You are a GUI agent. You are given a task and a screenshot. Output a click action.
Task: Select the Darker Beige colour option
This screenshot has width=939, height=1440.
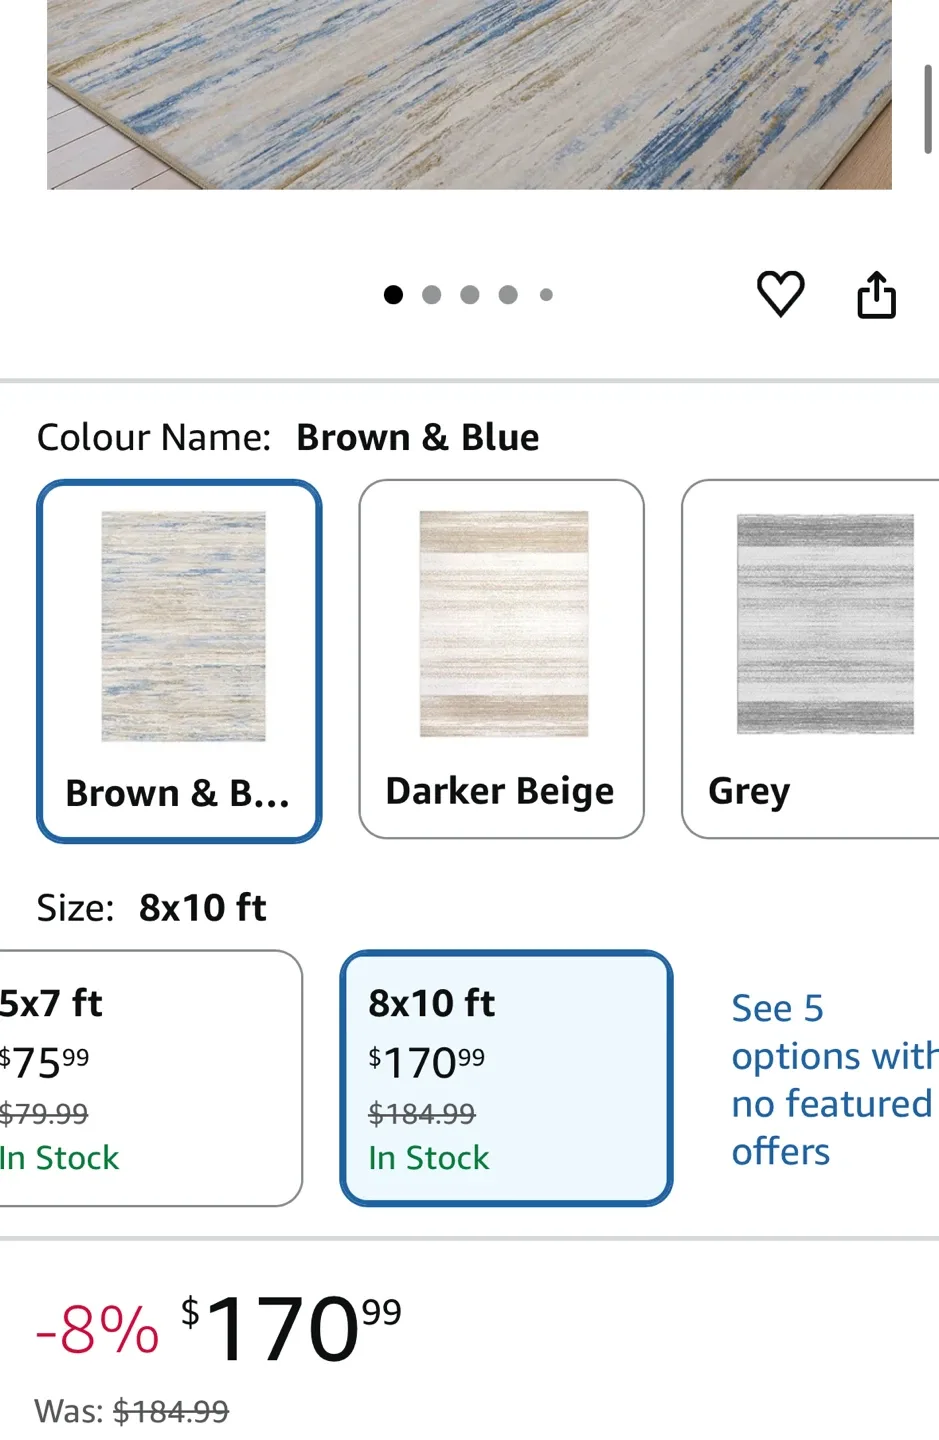[501, 658]
